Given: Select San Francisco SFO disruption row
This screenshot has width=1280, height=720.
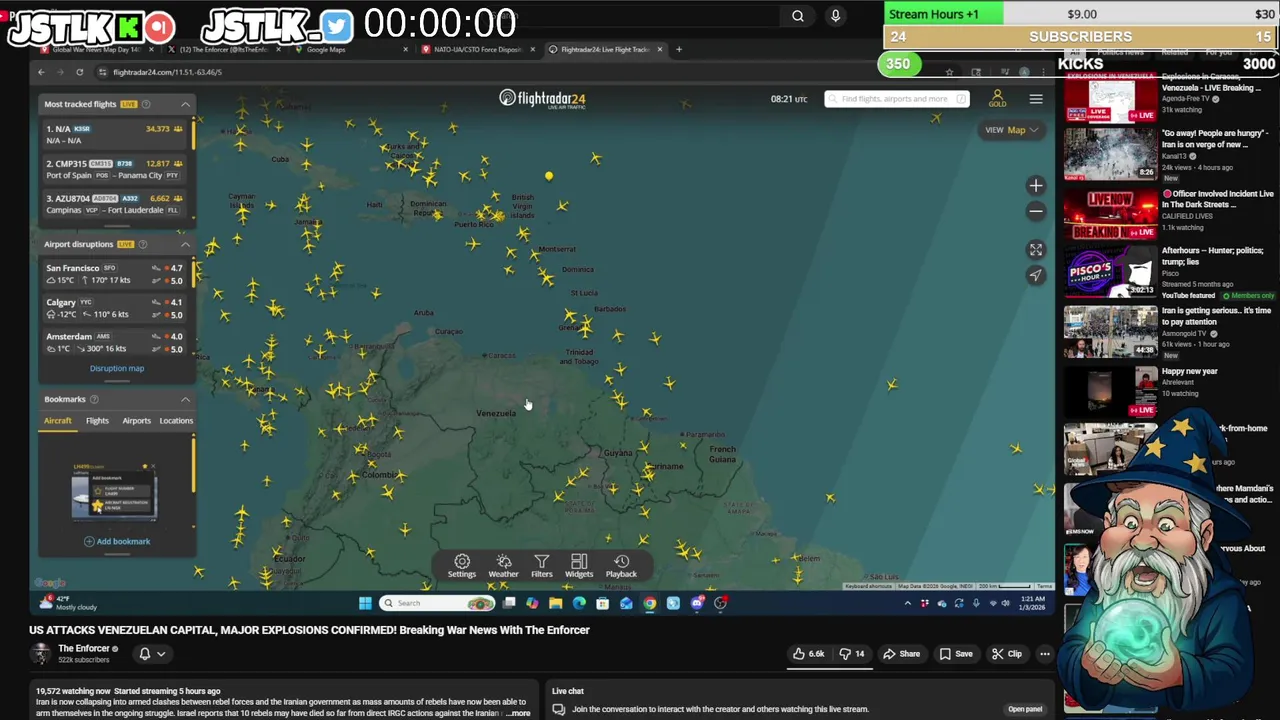Looking at the screenshot, I should (115, 274).
